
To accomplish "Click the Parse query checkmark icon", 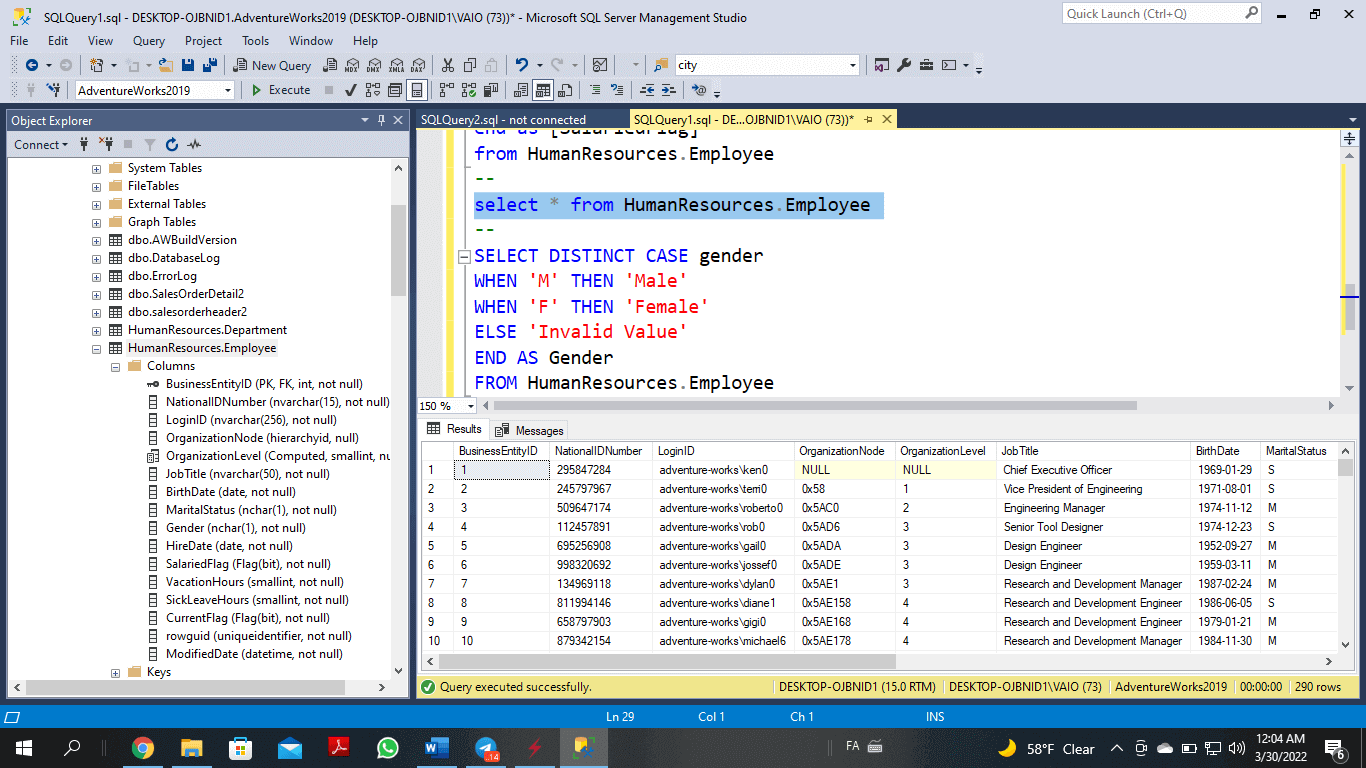I will click(351, 90).
